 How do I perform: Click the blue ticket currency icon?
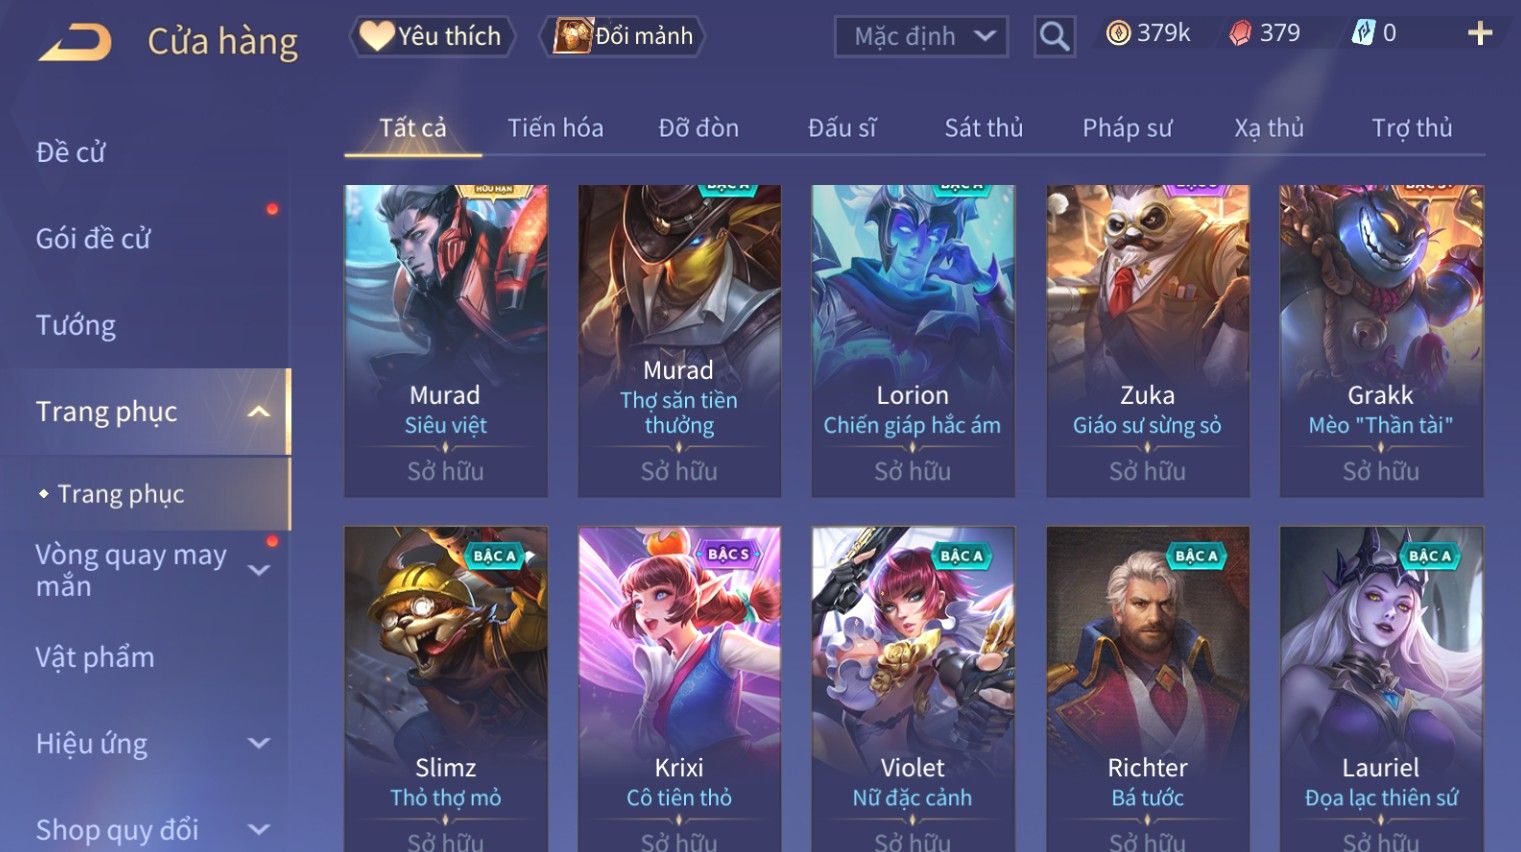tap(1363, 33)
